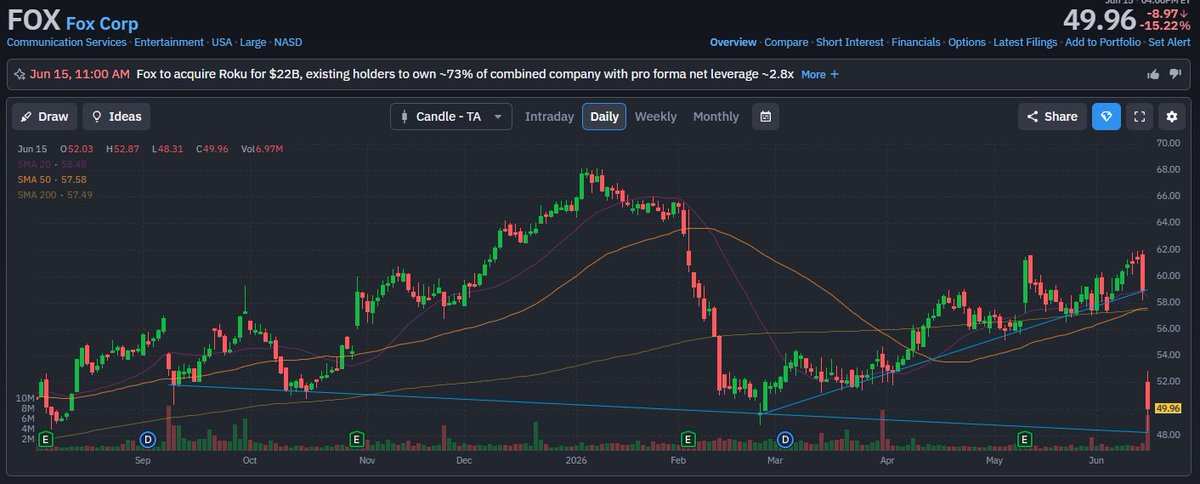1200x484 pixels.
Task: Set a price alert for FOX
Action: 1169,43
